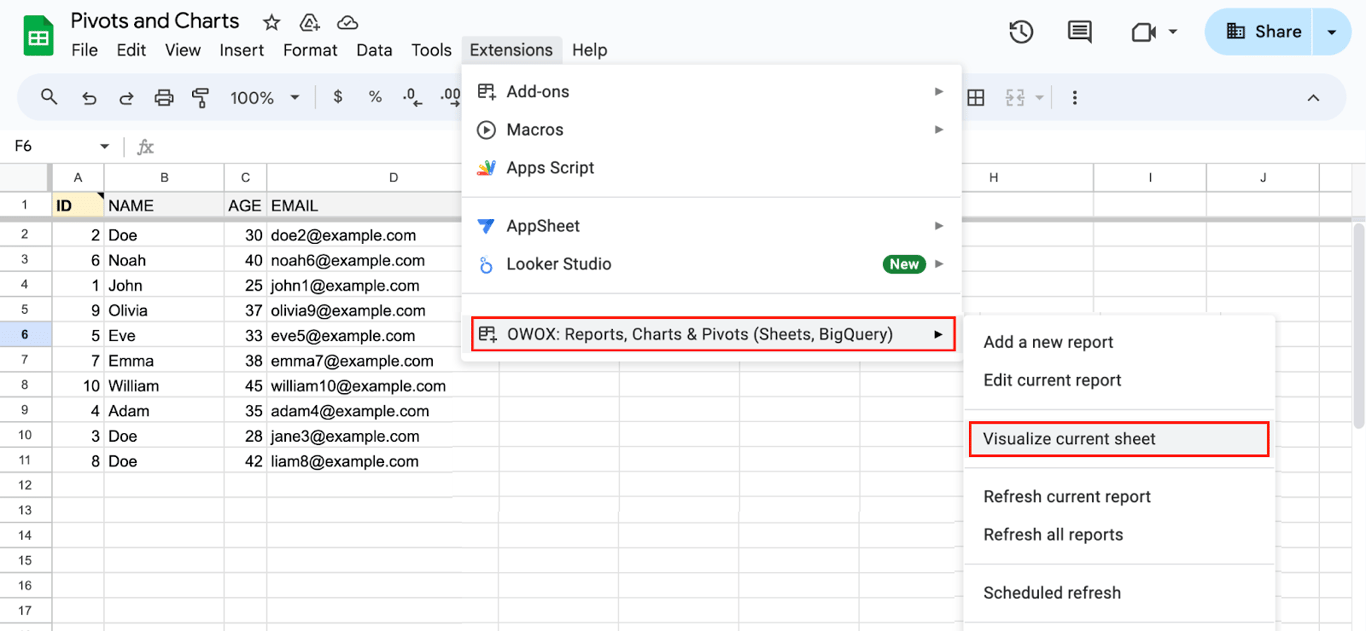
Task: Click the move to Drive folder icon
Action: 309,22
